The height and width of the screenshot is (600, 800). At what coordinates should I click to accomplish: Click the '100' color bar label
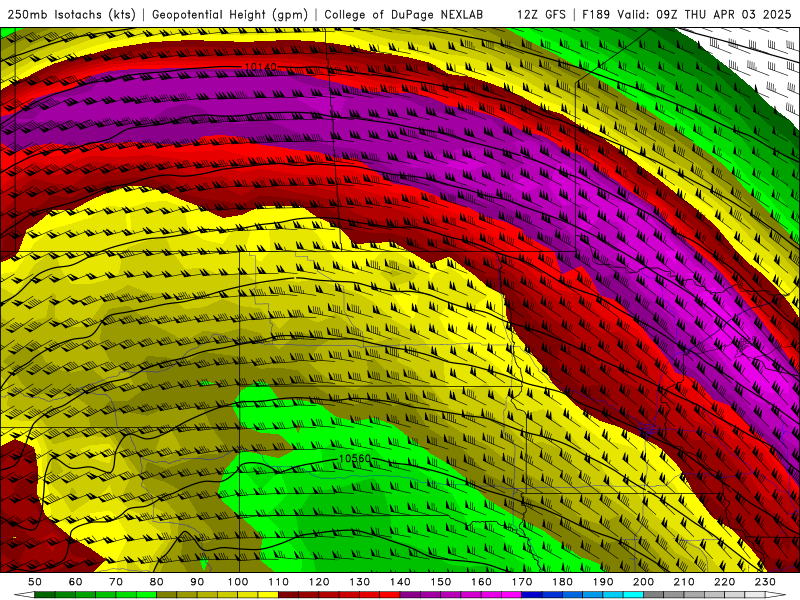coord(238,582)
